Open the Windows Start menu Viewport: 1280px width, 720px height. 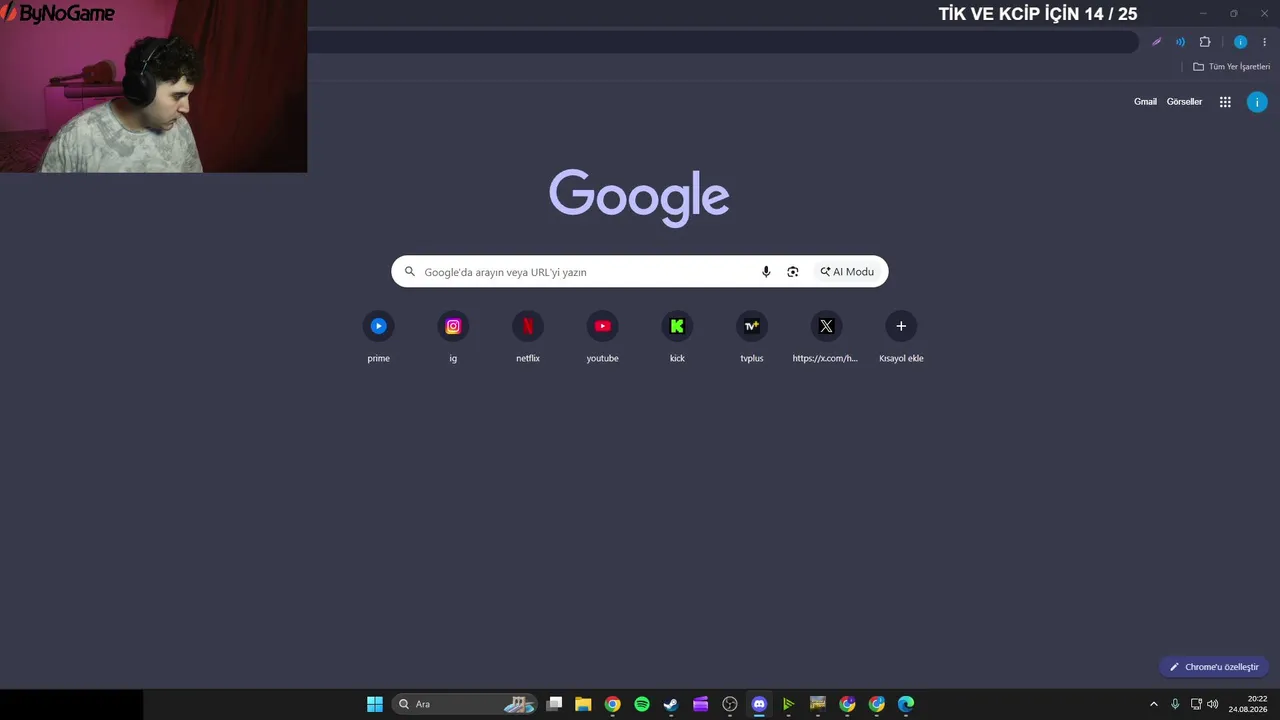click(x=375, y=704)
